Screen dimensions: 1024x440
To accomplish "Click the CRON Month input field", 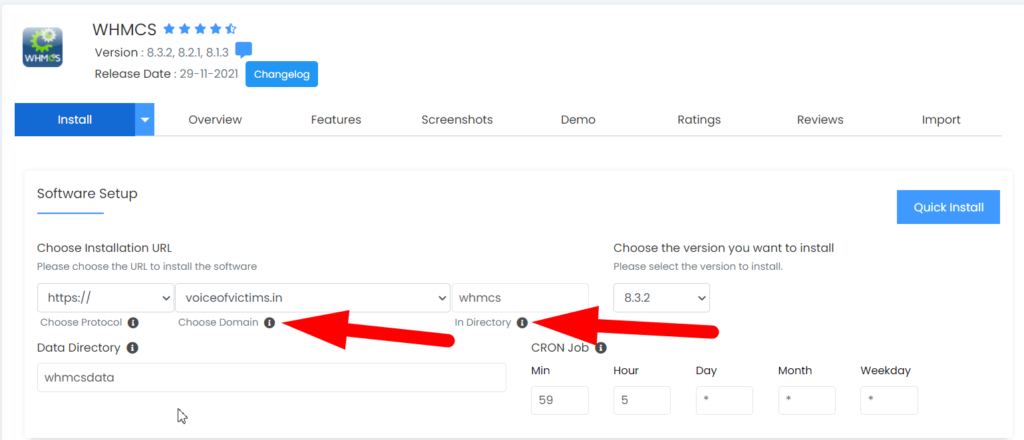I will click(807, 400).
